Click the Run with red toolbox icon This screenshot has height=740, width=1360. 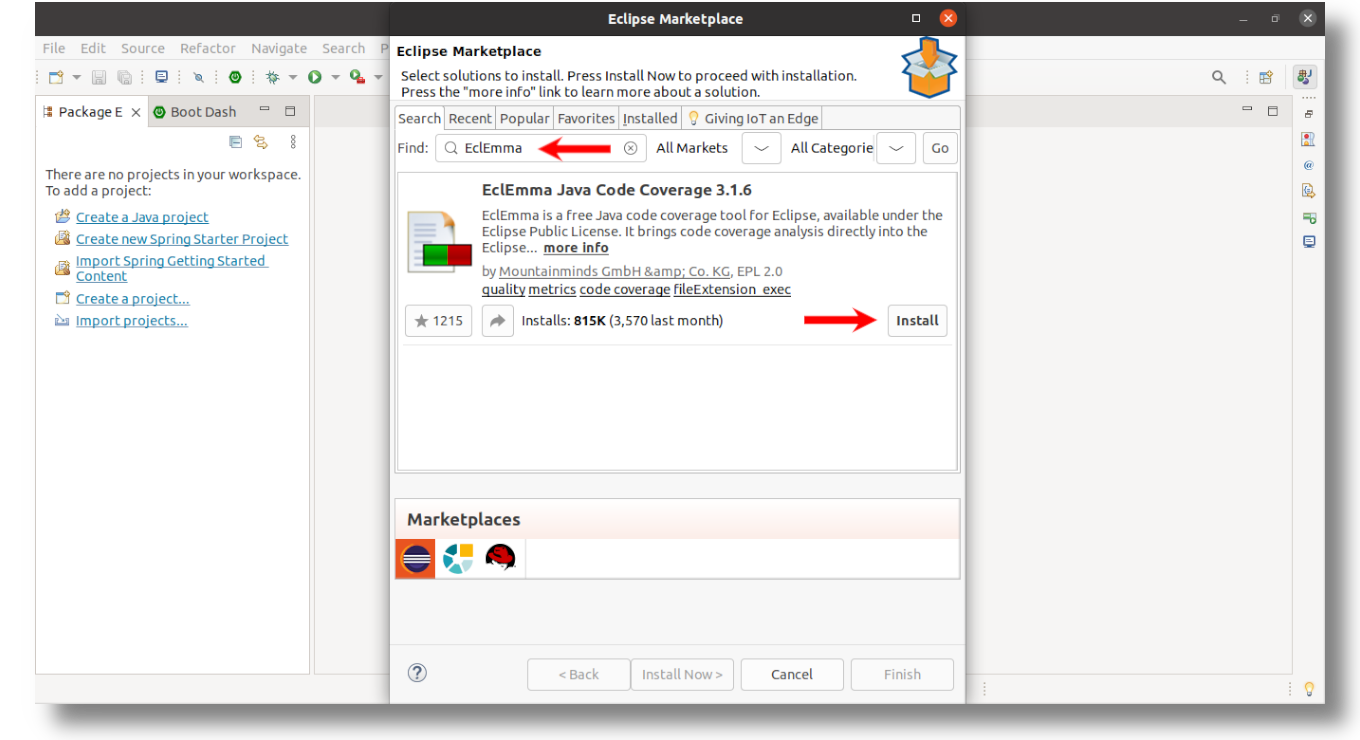(357, 77)
